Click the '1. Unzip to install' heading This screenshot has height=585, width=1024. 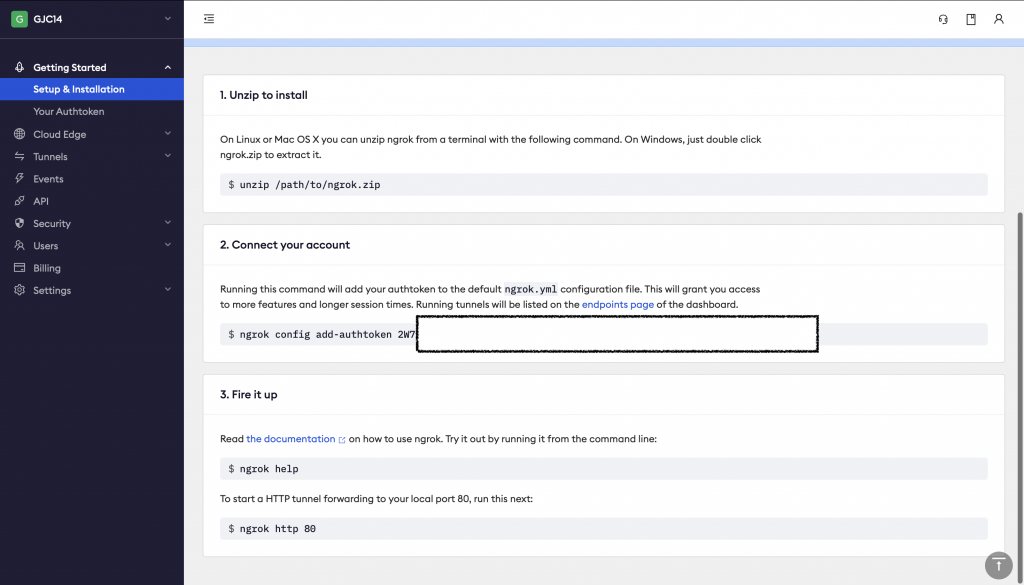tap(264, 95)
